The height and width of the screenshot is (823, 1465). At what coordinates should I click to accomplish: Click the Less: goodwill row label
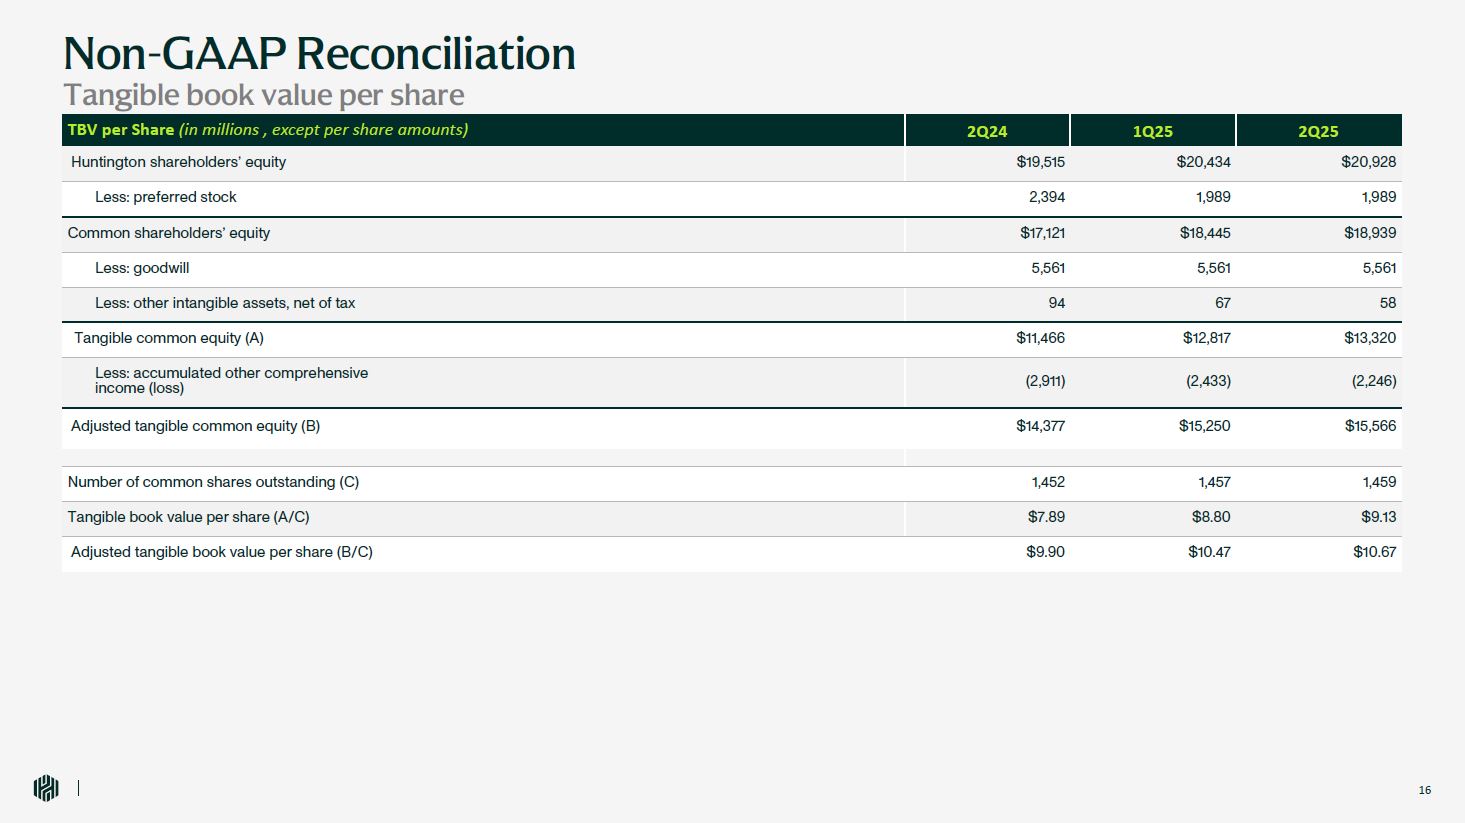(142, 268)
